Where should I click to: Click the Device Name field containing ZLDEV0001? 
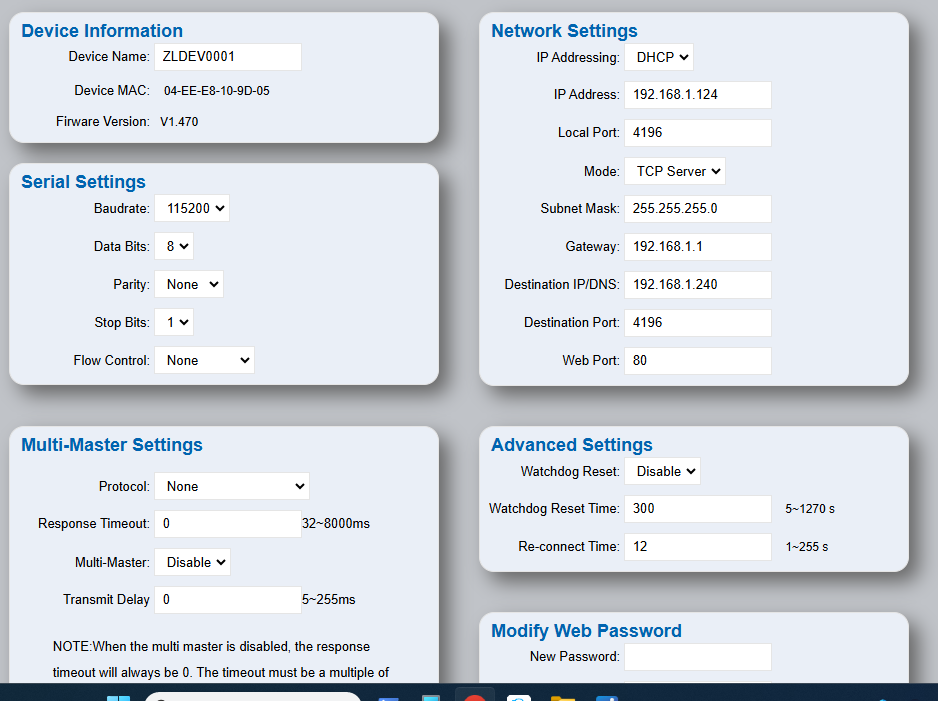228,57
